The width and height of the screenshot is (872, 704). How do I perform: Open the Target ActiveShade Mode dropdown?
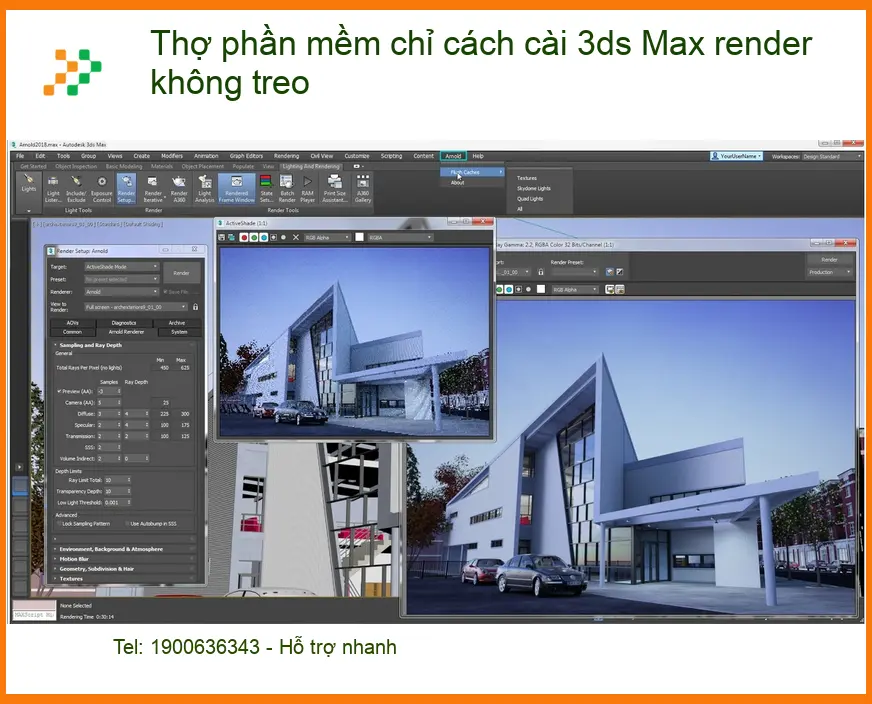(121, 267)
